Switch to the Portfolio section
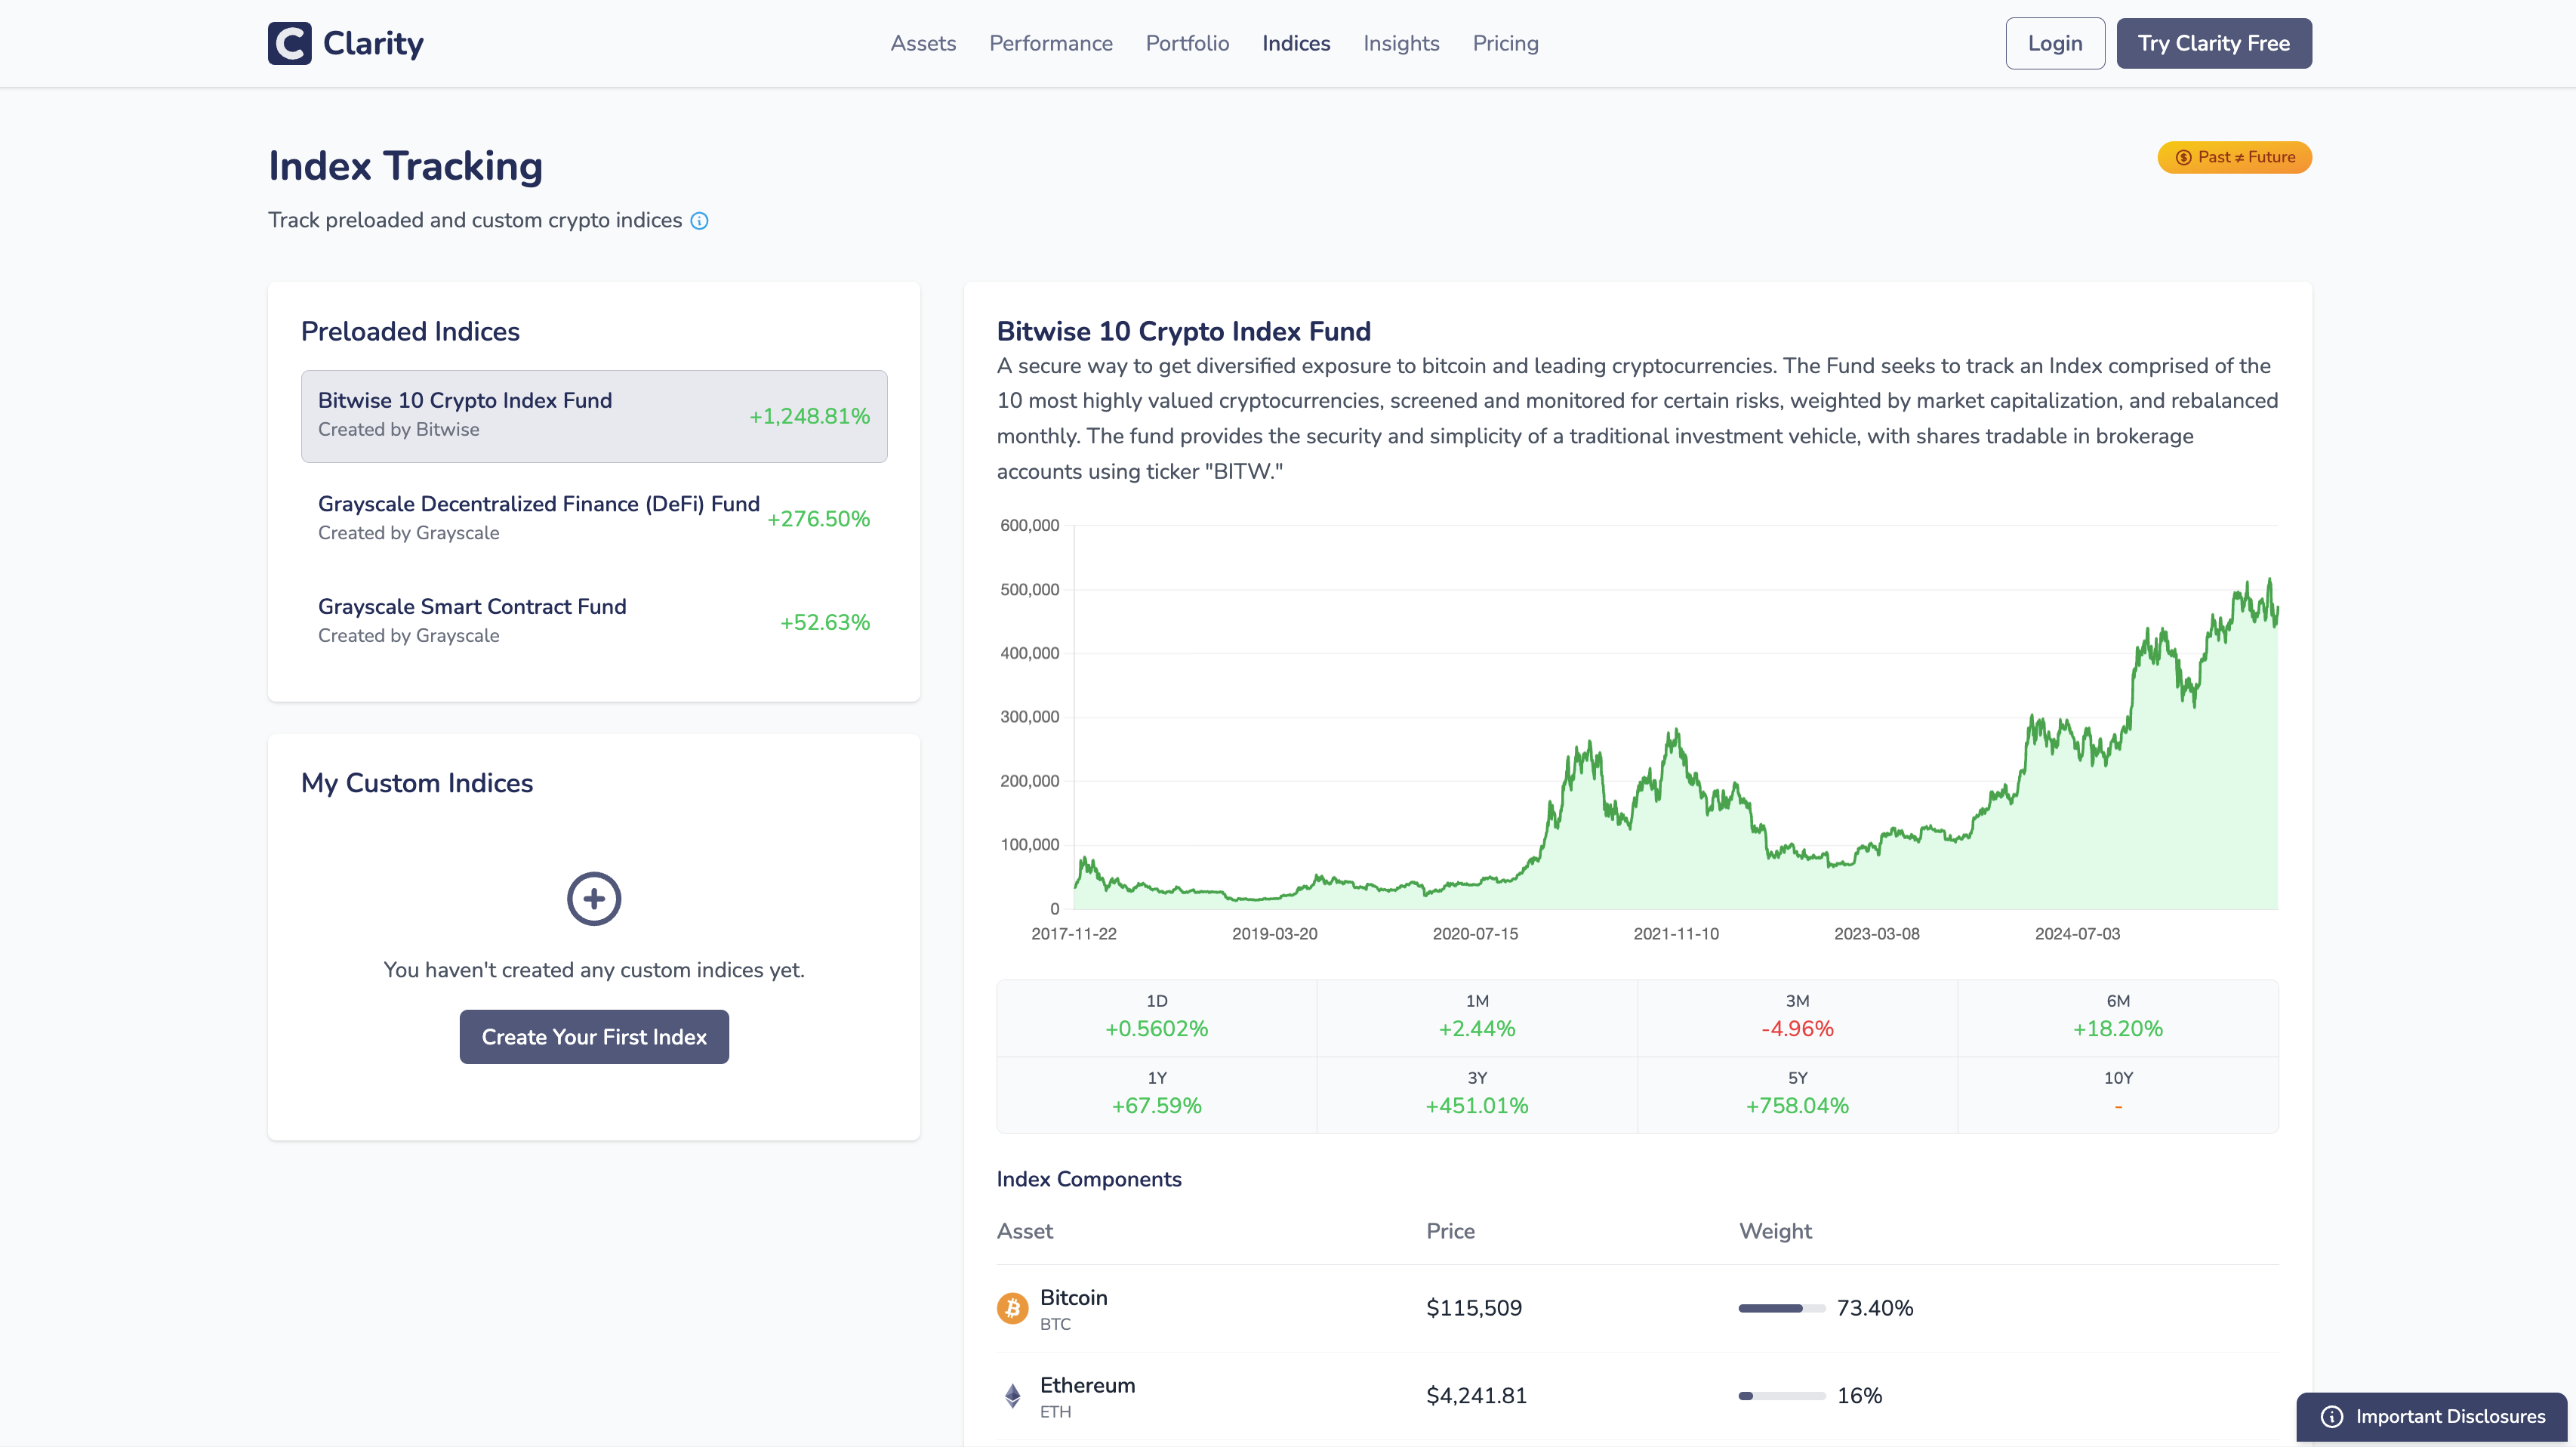 pos(1187,43)
